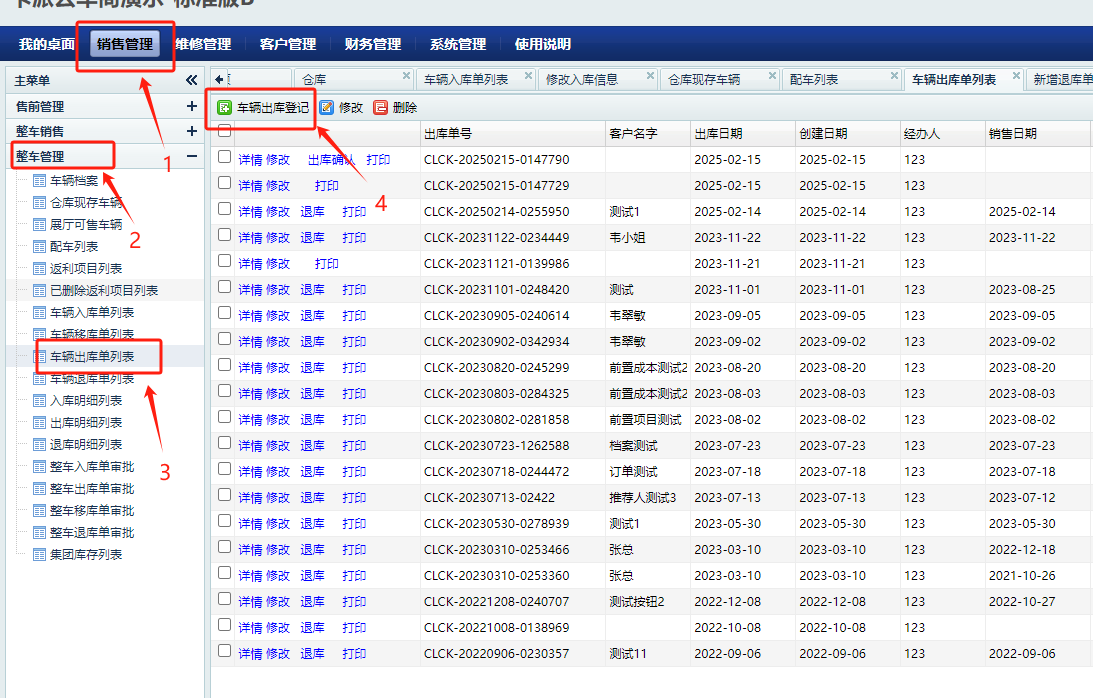Click the list icon beside 配车列表 in sidebar
This screenshot has height=698, width=1093.
point(40,246)
